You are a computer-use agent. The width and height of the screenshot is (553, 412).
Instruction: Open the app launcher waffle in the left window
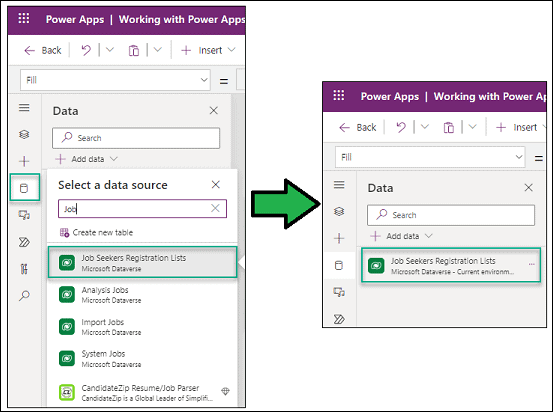24,18
